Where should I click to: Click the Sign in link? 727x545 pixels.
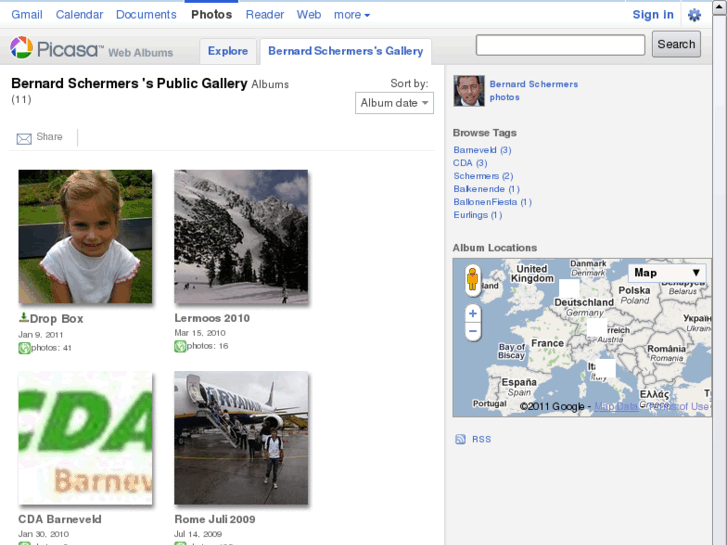tap(653, 15)
